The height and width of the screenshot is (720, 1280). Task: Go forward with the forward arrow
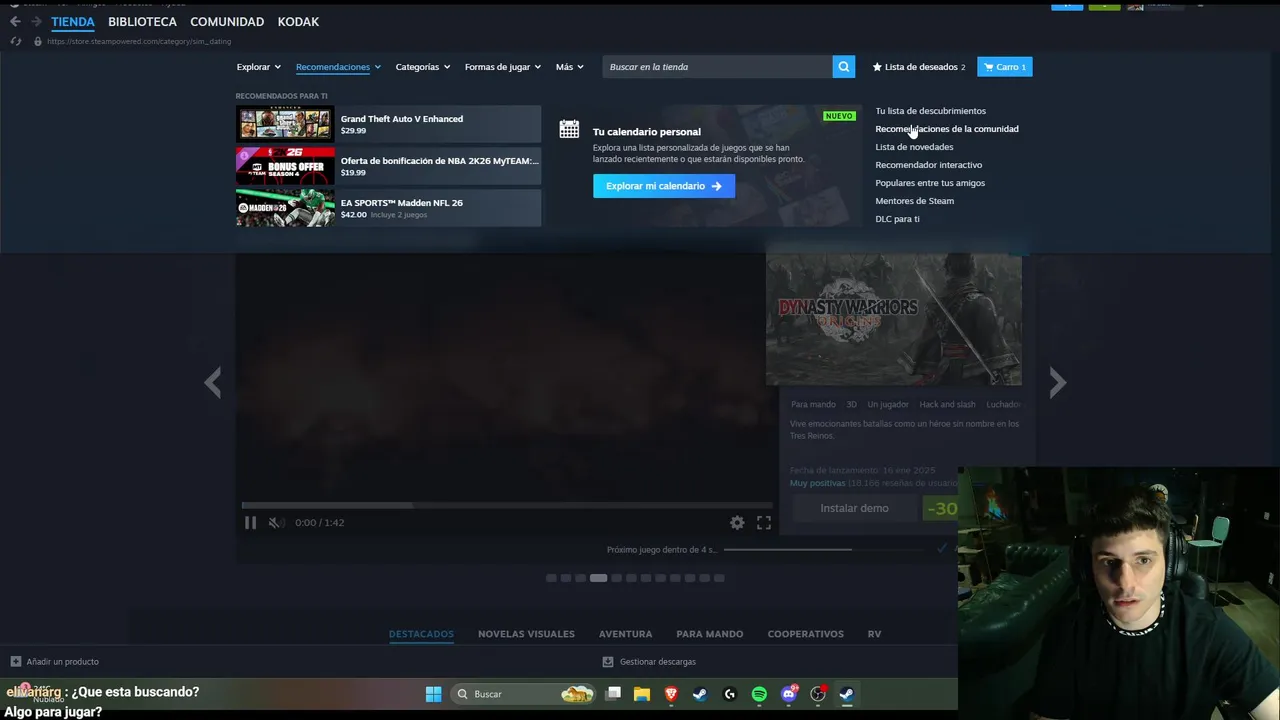pyautogui.click(x=36, y=21)
